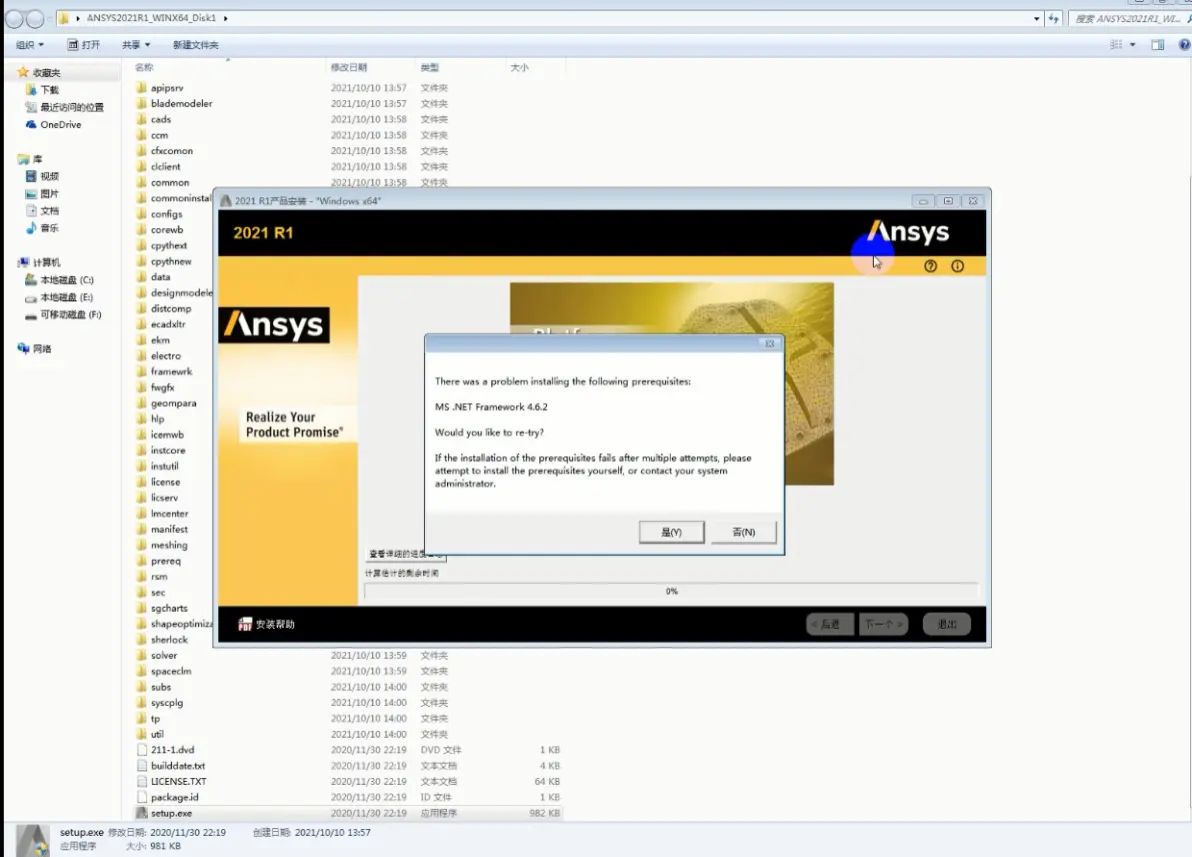
Task: Click the preview pane icon in Explorer toolbar
Action: (1160, 44)
